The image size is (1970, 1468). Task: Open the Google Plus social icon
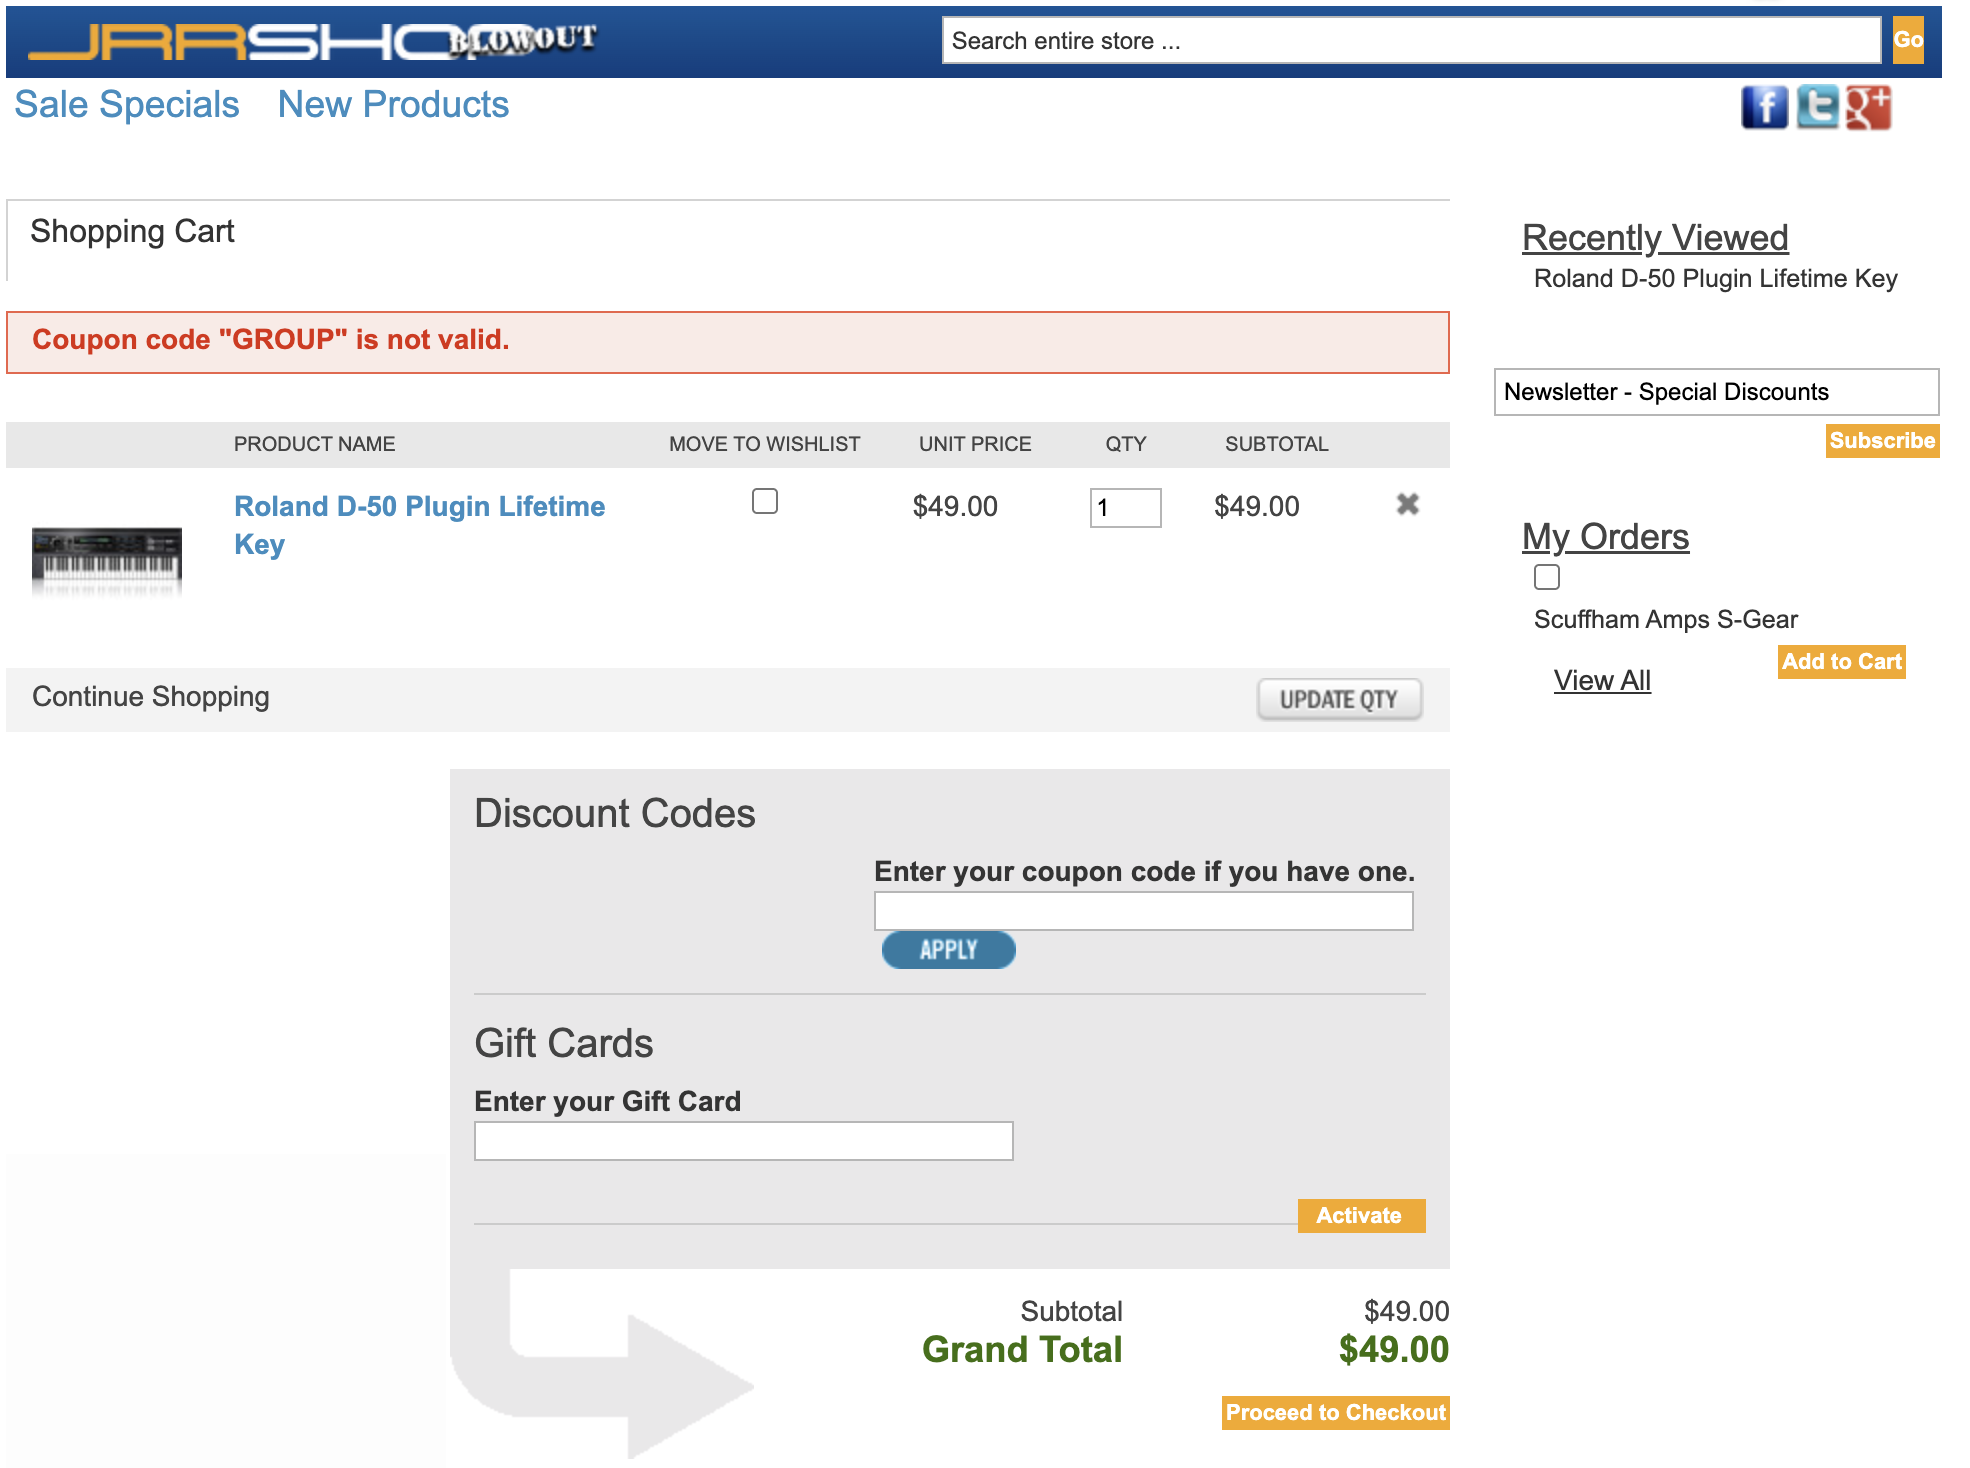(1868, 107)
